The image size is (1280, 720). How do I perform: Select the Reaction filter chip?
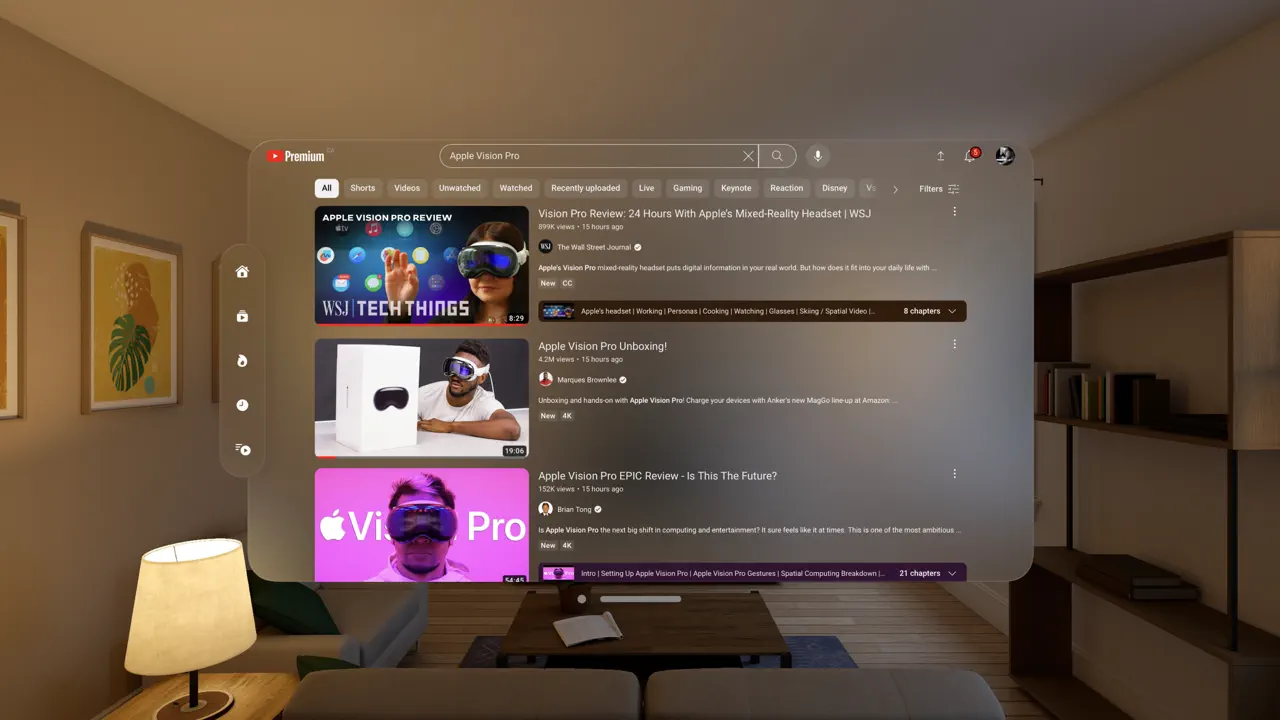pos(787,188)
